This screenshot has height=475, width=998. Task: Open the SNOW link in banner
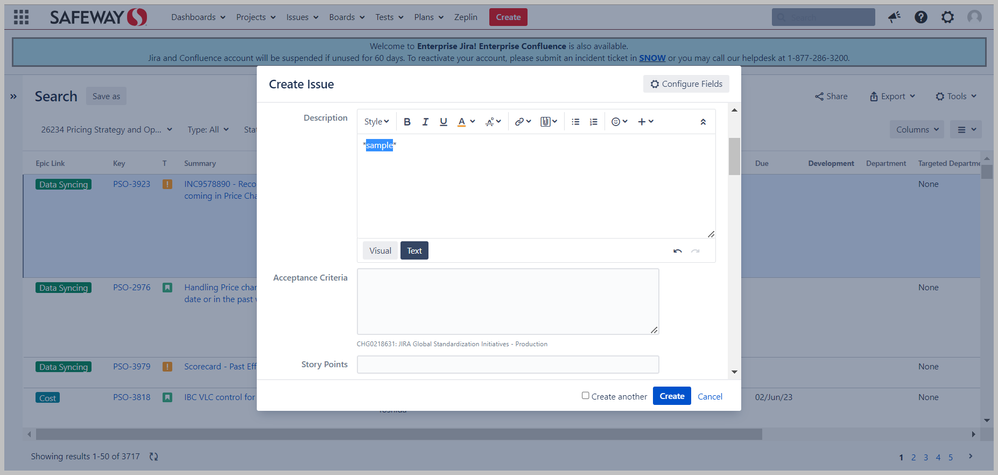coord(652,57)
